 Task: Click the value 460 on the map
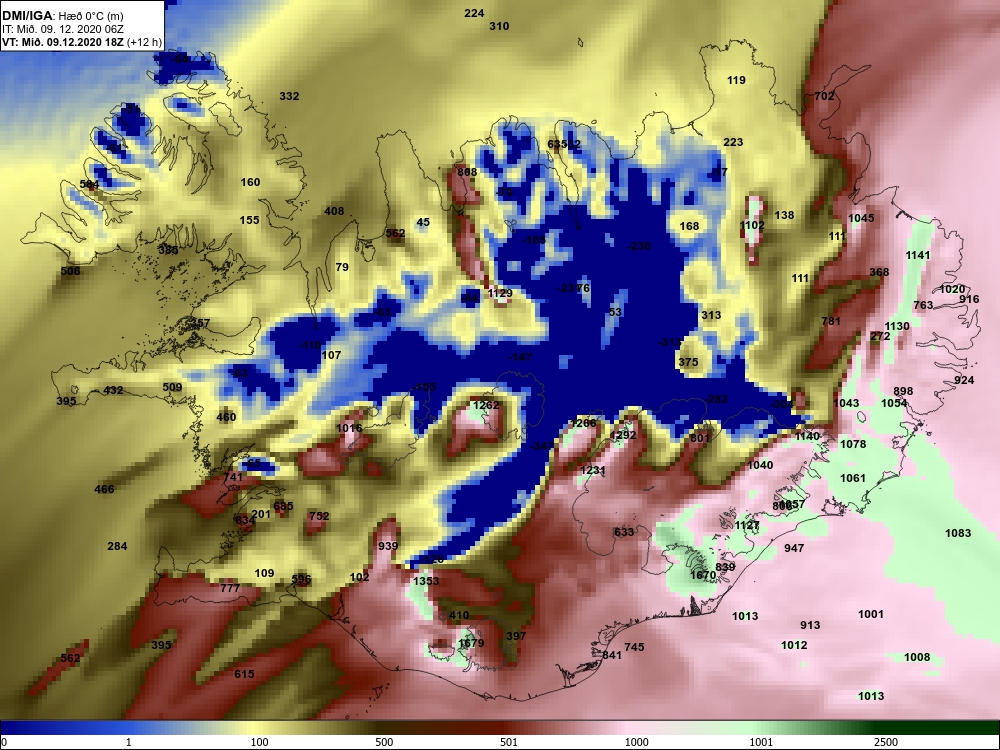[226, 418]
